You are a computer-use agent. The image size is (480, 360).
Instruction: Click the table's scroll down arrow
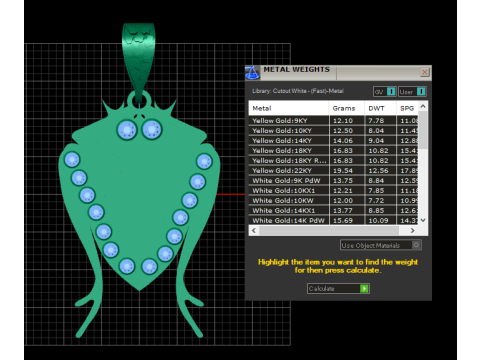tap(423, 220)
